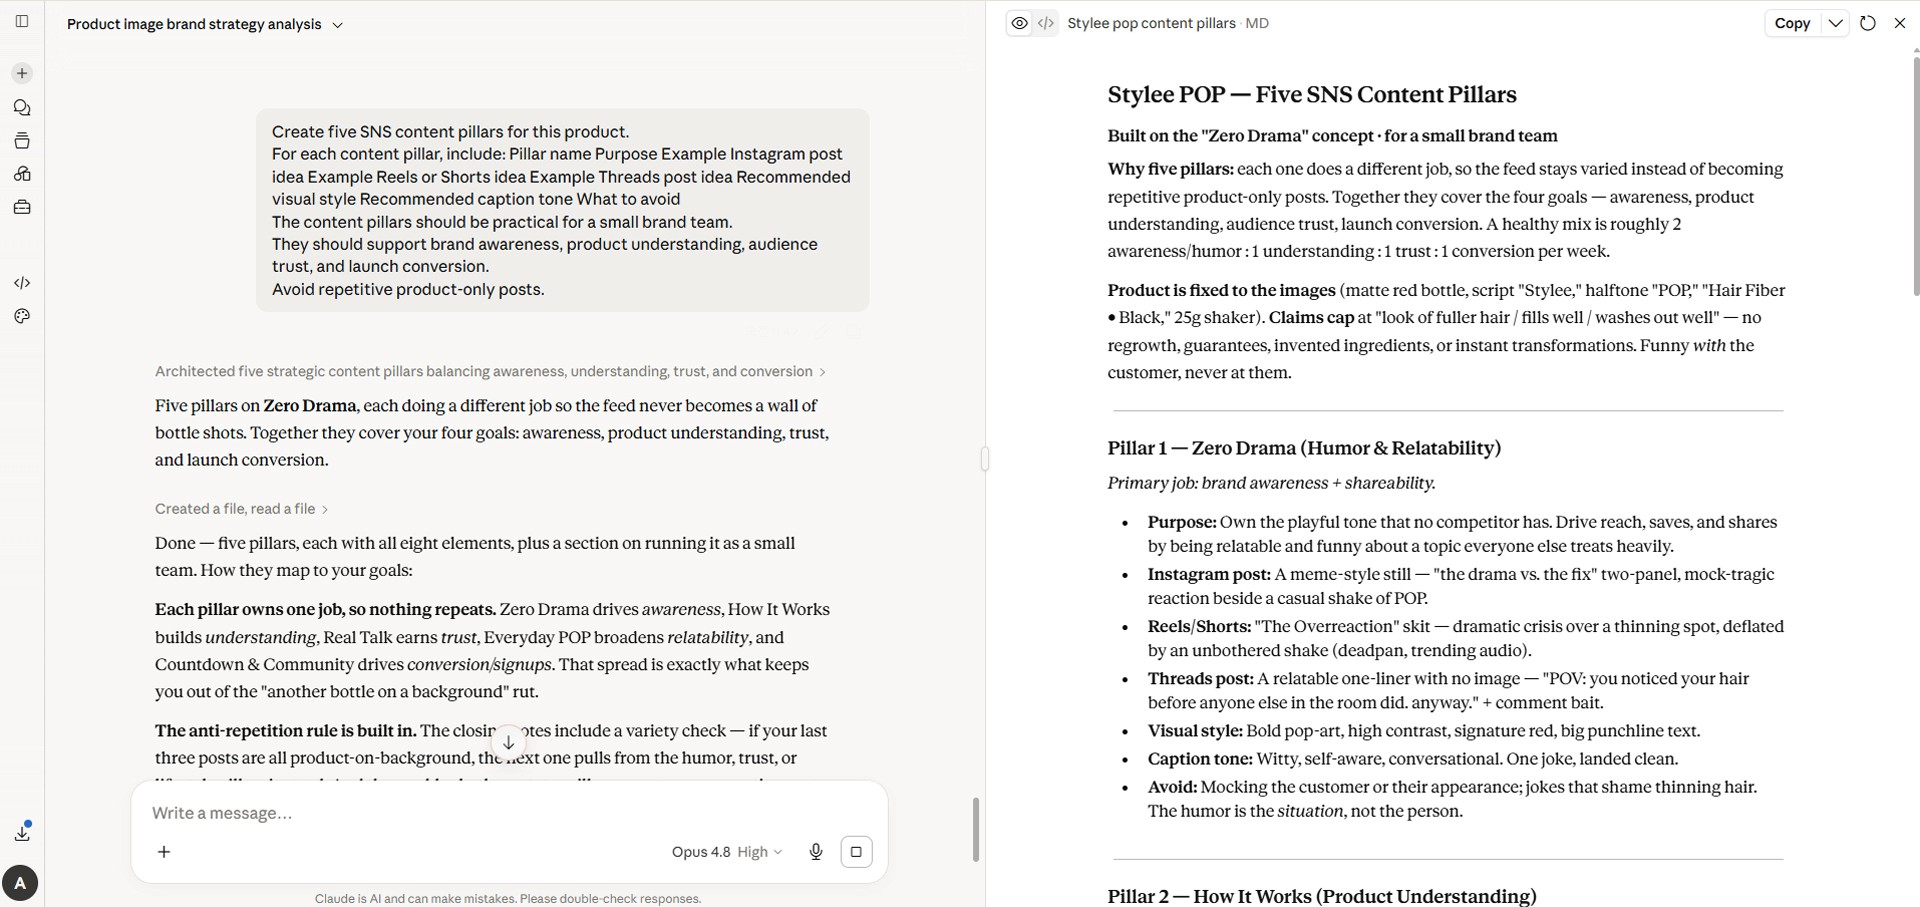Open the Projects icon in sidebar
The width and height of the screenshot is (1920, 907).
coord(22,141)
